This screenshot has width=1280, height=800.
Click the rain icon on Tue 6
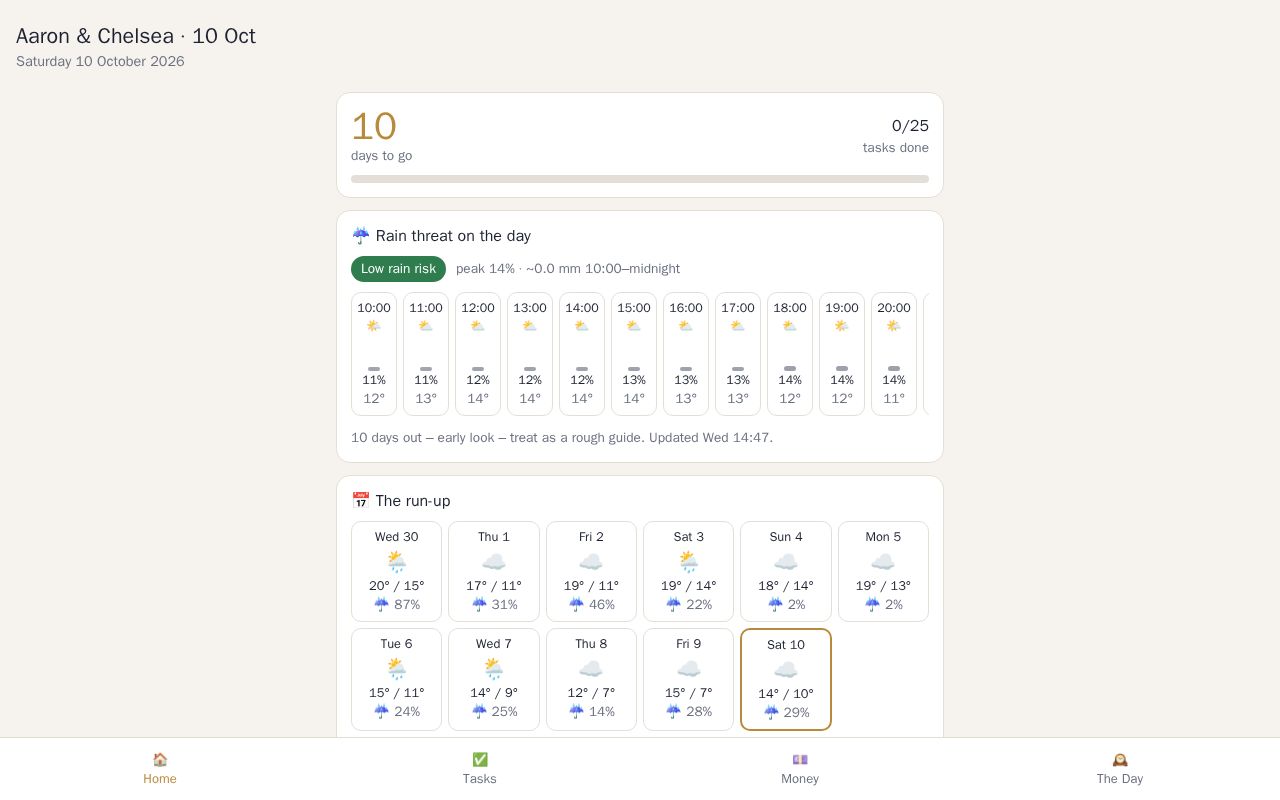[x=397, y=669]
